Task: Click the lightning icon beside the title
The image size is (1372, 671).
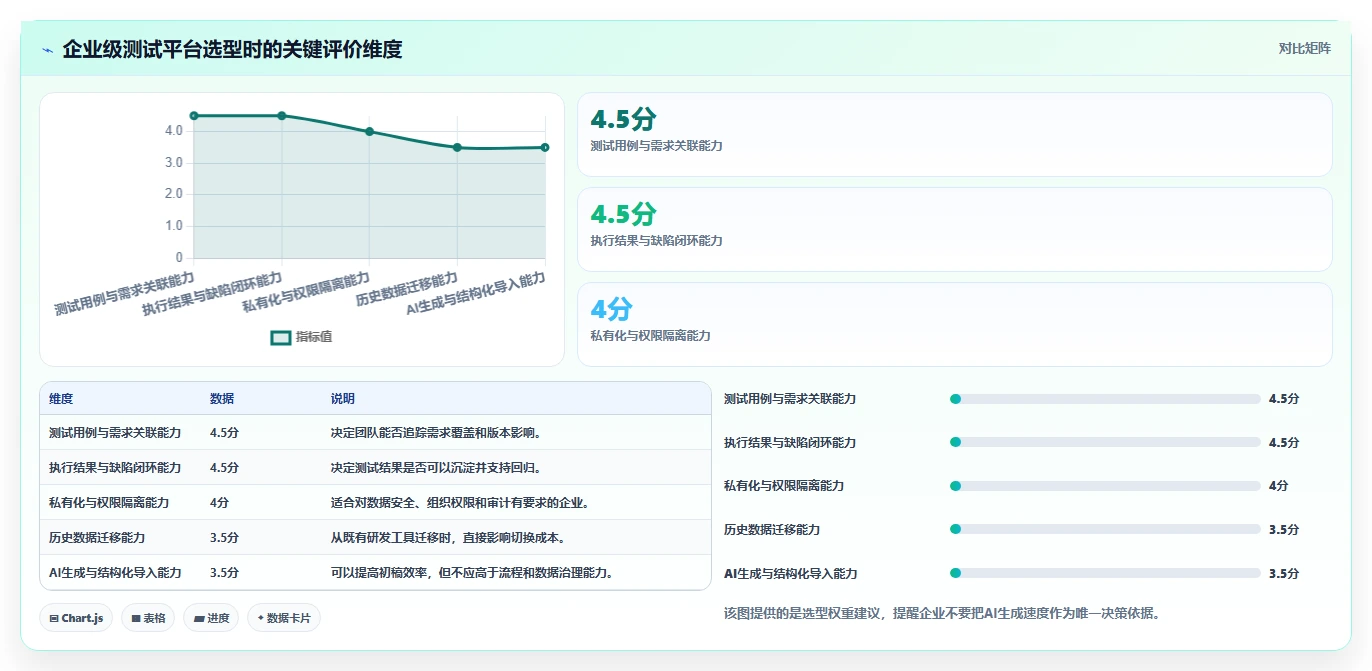Action: click(47, 49)
